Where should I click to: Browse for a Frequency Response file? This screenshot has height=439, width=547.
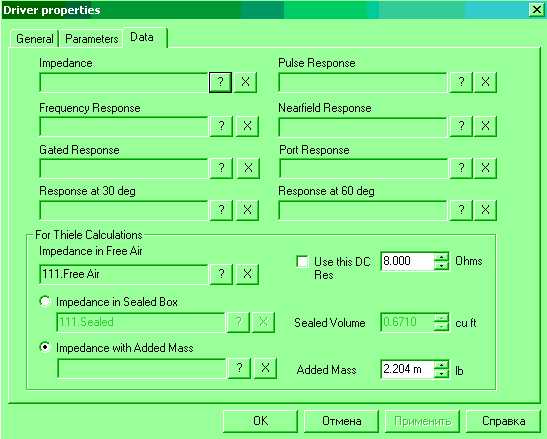click(221, 126)
